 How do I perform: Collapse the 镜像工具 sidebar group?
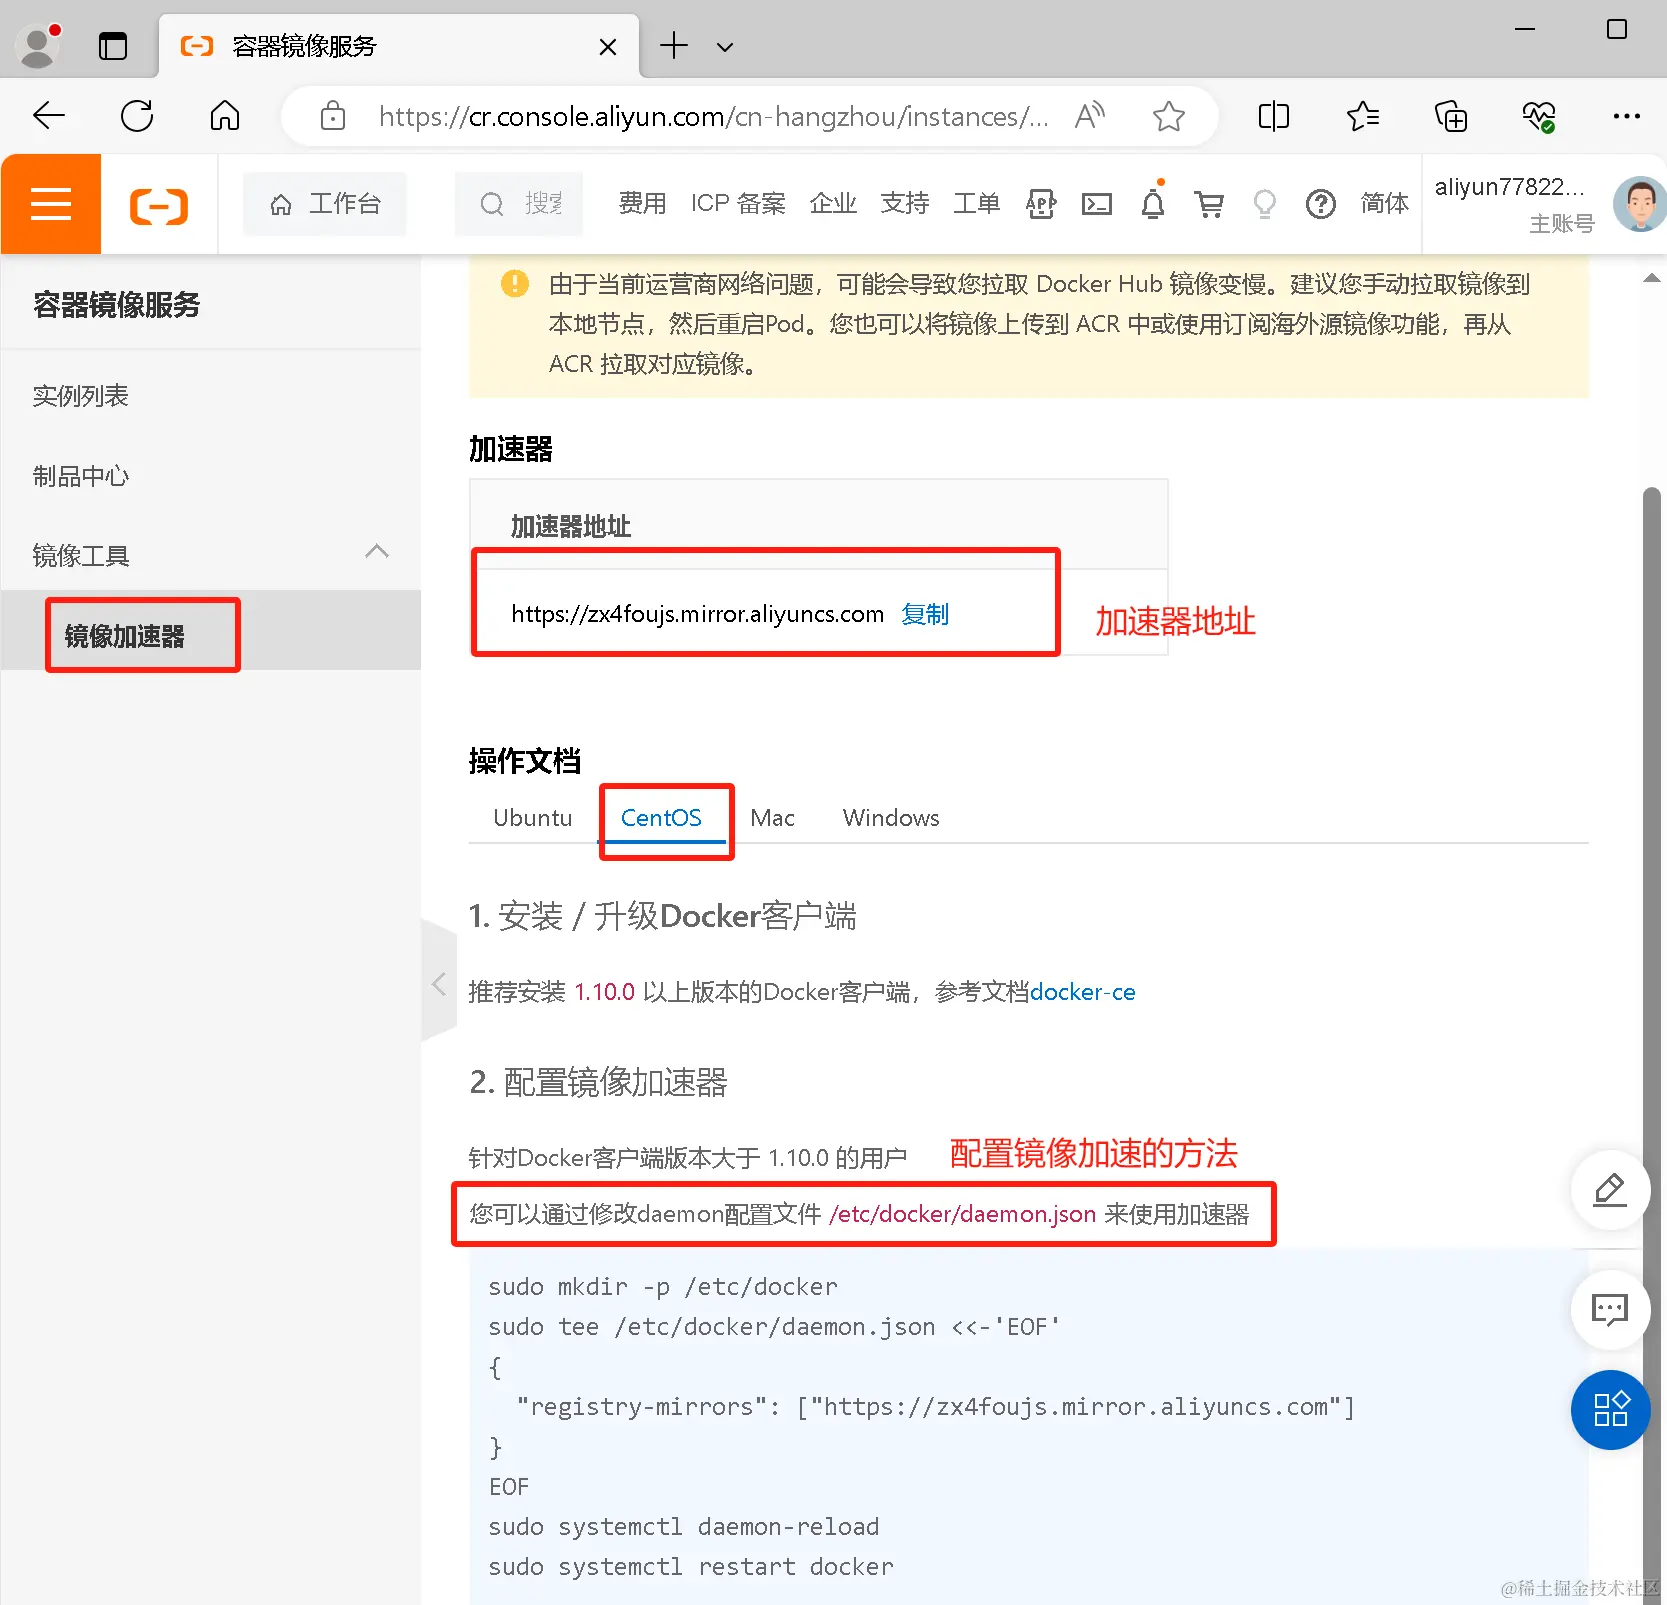377,552
